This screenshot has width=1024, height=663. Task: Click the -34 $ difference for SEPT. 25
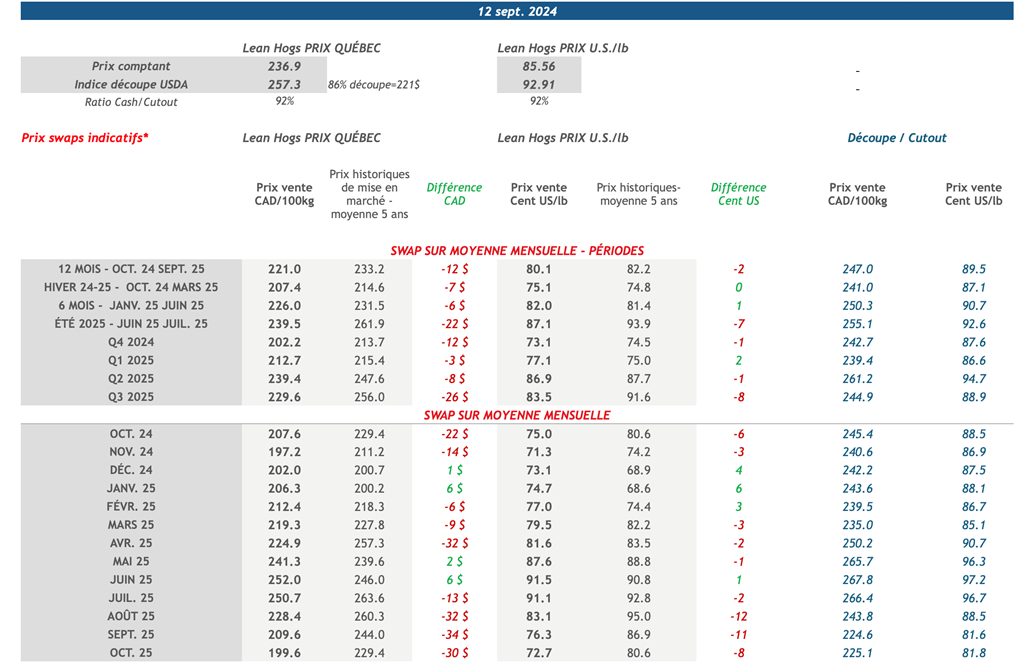[x=454, y=635]
